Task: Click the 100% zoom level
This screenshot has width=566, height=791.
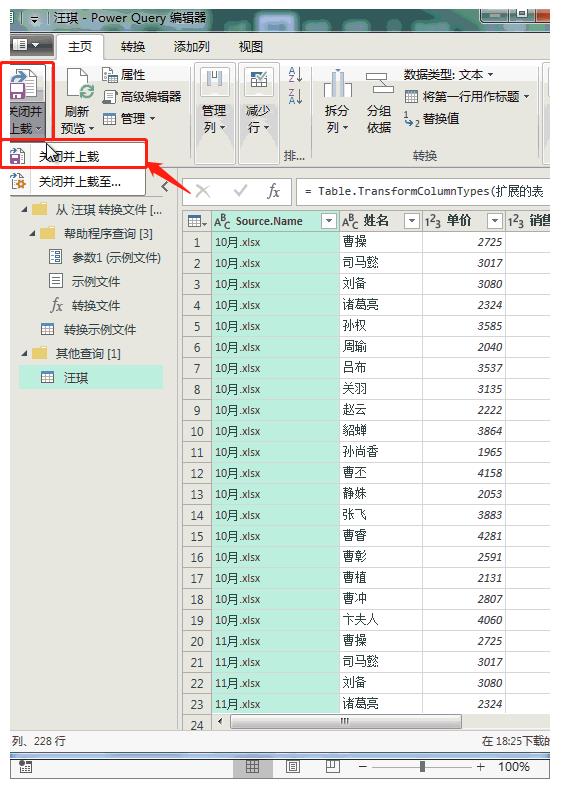Action: click(514, 767)
